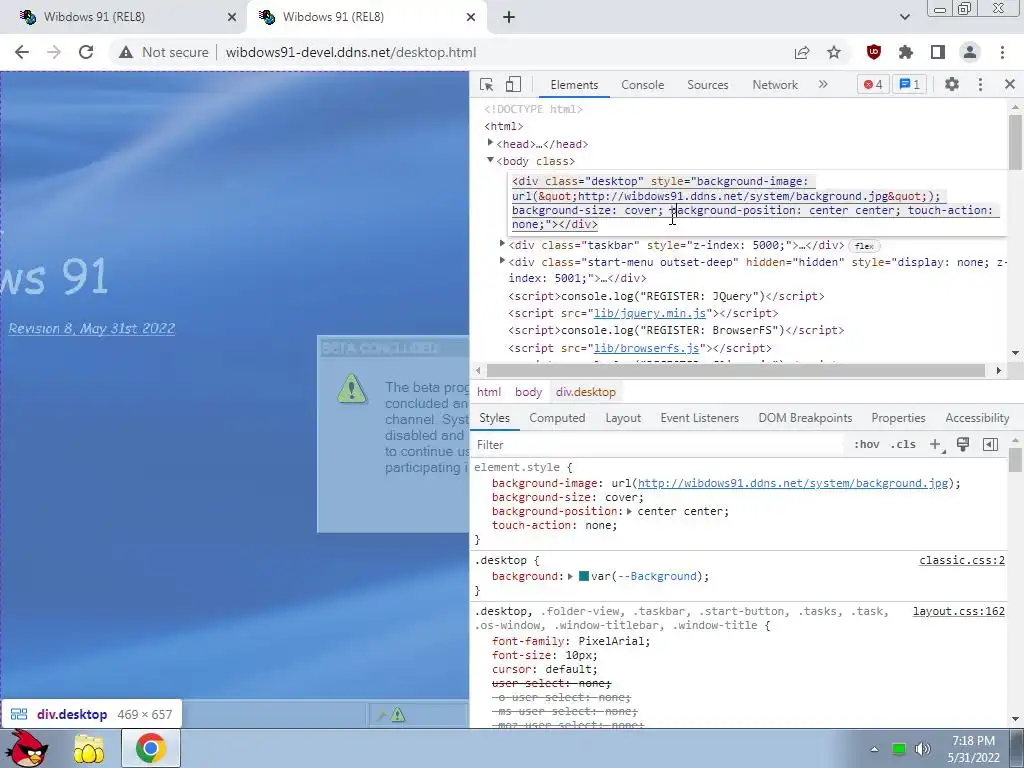Toggle the Chrome side panel icon

(x=938, y=52)
